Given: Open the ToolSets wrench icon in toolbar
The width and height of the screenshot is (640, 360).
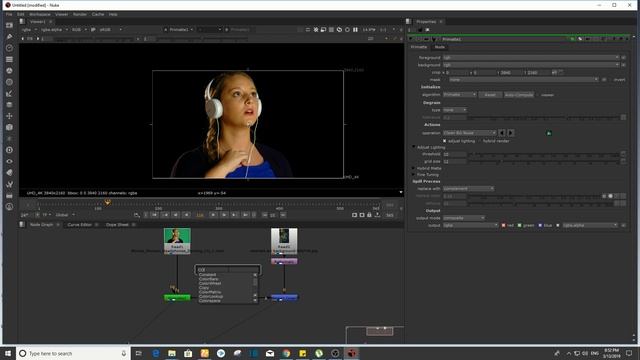Looking at the screenshot, I should (x=9, y=184).
